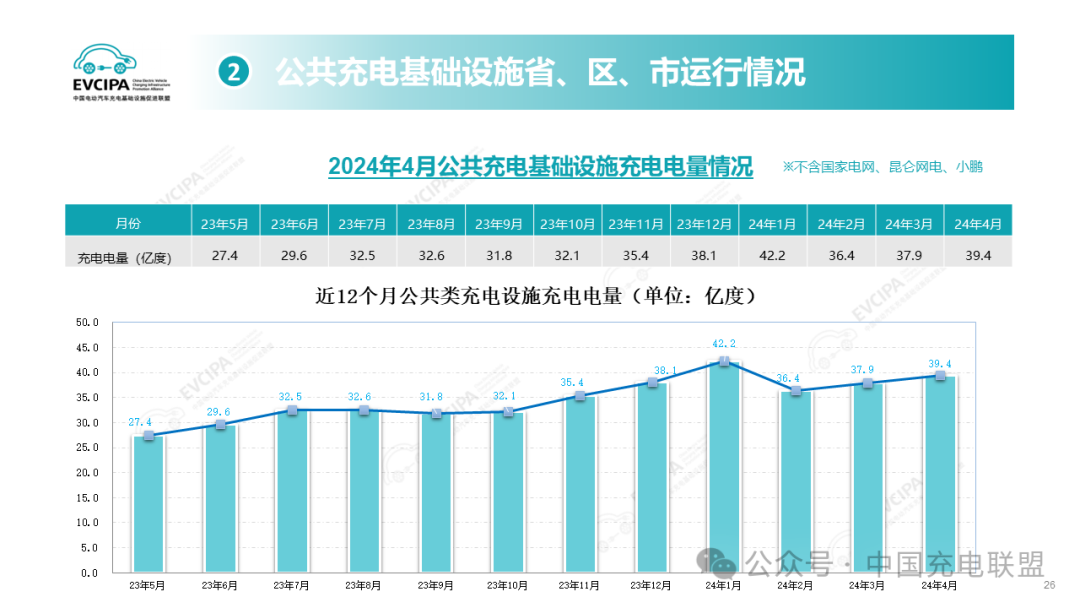Click the underlined 2024年4月 chart title
The width and height of the screenshot is (1080, 608).
540,166
